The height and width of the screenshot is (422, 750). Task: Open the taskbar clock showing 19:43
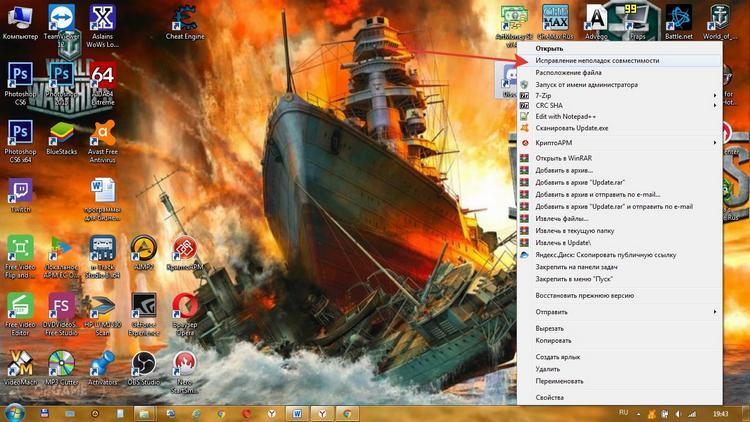click(720, 413)
